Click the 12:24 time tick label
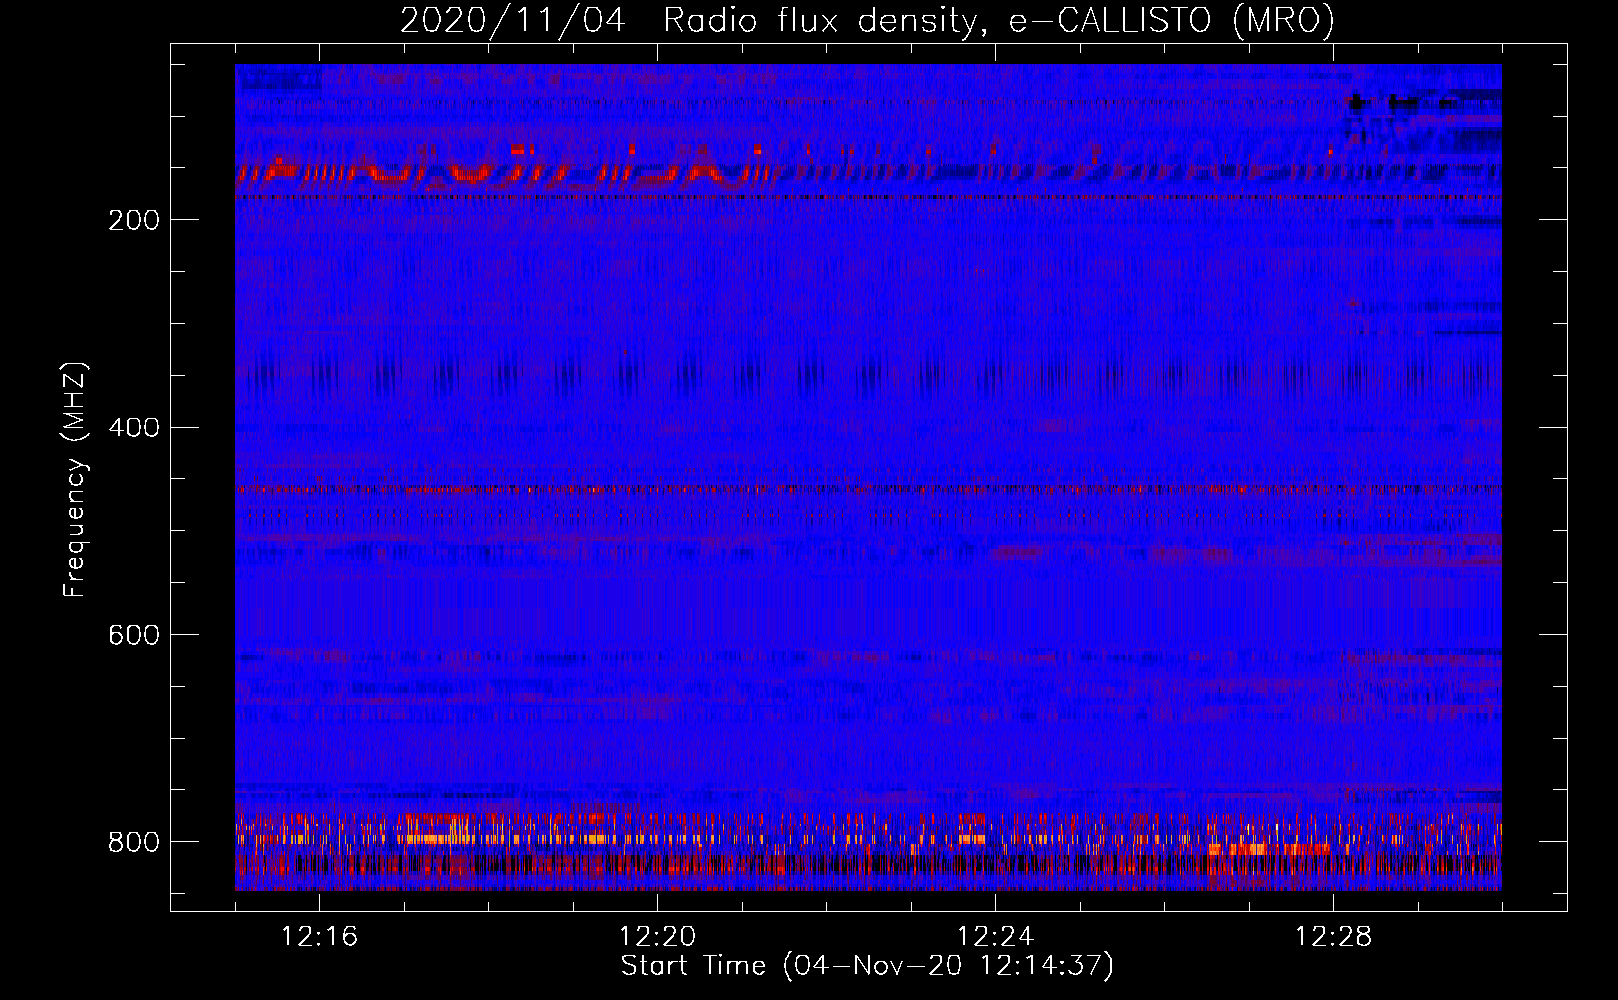The height and width of the screenshot is (1000, 1618). point(995,937)
